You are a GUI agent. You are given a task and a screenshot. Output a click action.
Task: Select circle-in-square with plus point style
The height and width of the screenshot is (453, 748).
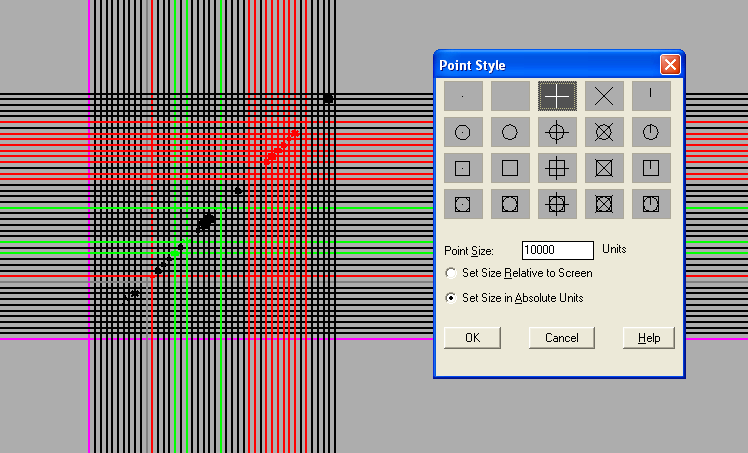(557, 204)
